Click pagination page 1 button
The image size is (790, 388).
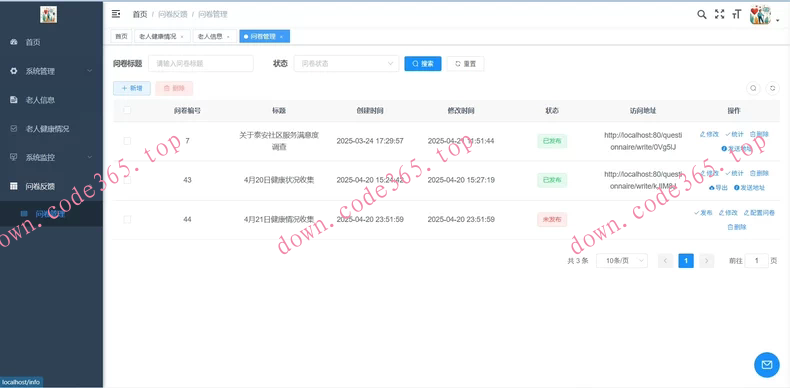(x=686, y=261)
